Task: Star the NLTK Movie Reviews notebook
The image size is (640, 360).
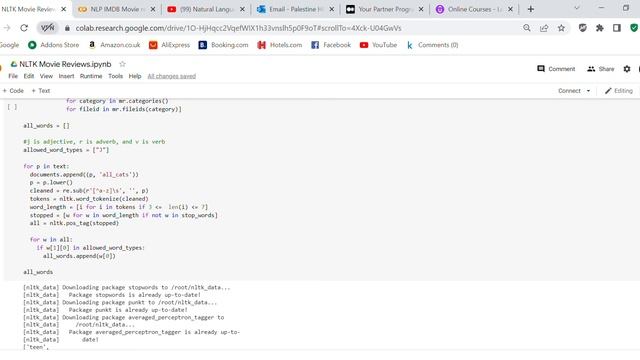Action: [x=122, y=64]
